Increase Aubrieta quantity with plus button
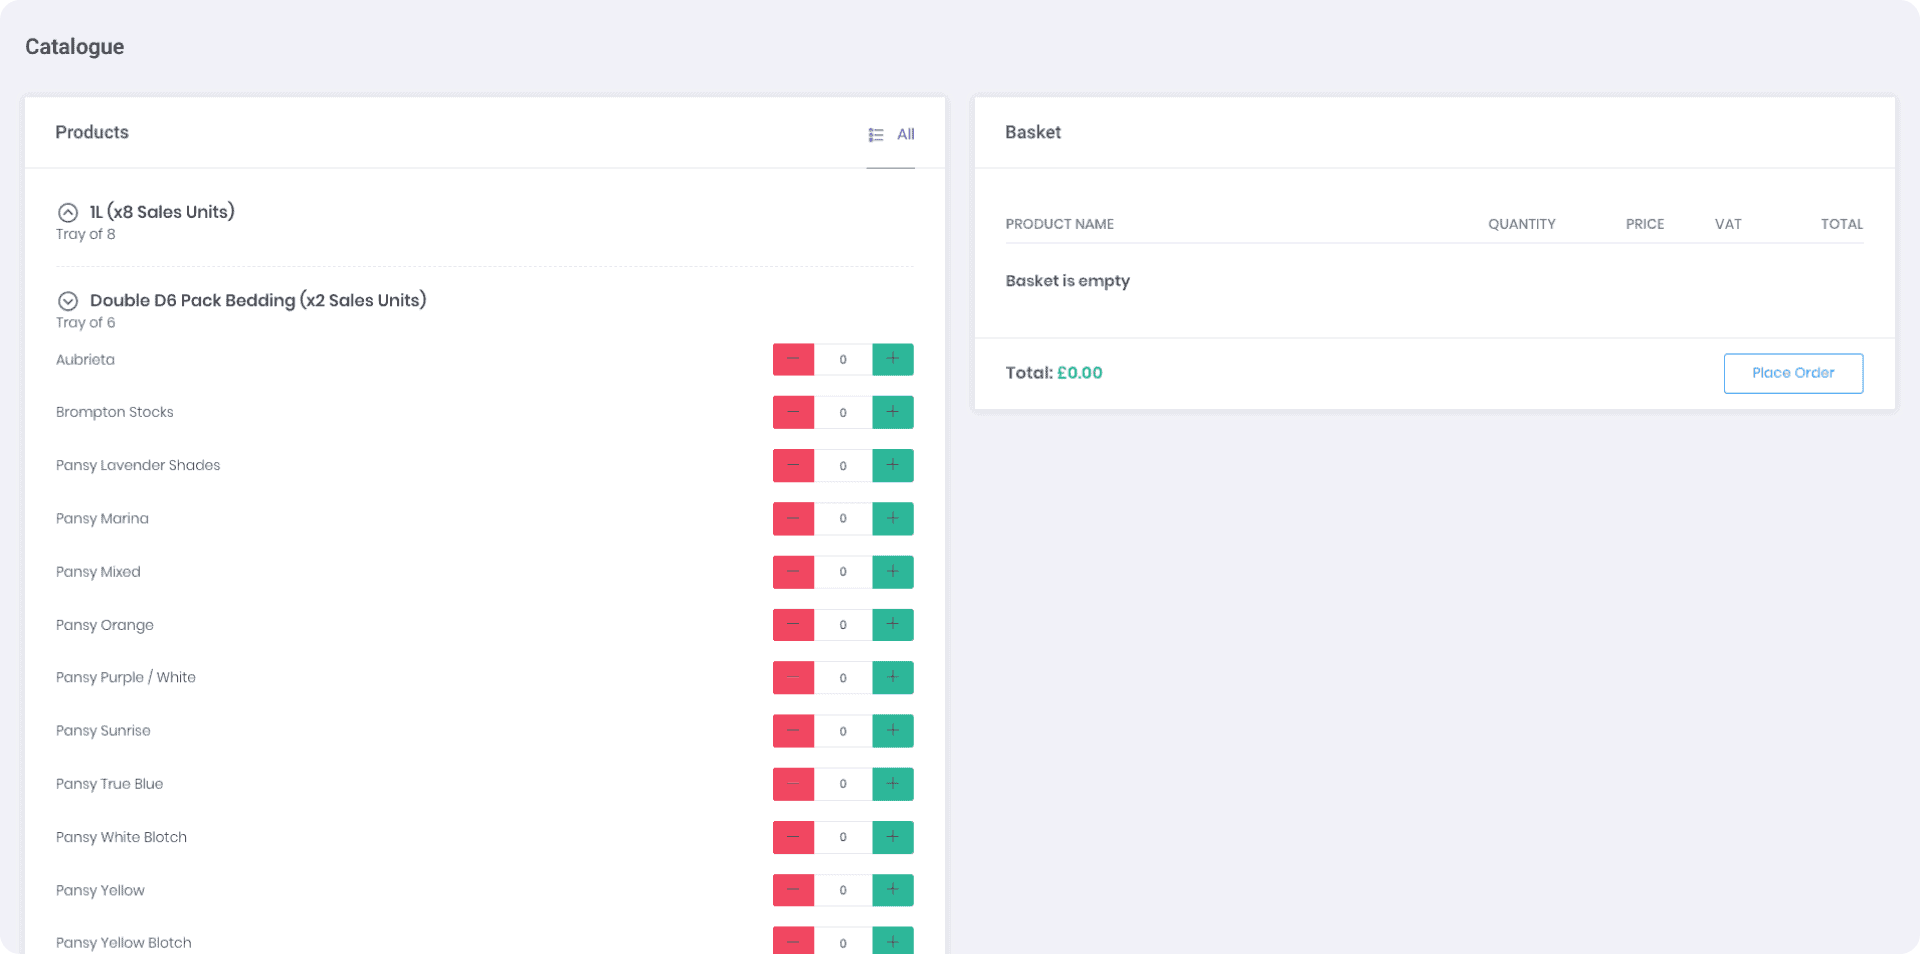 (x=892, y=359)
